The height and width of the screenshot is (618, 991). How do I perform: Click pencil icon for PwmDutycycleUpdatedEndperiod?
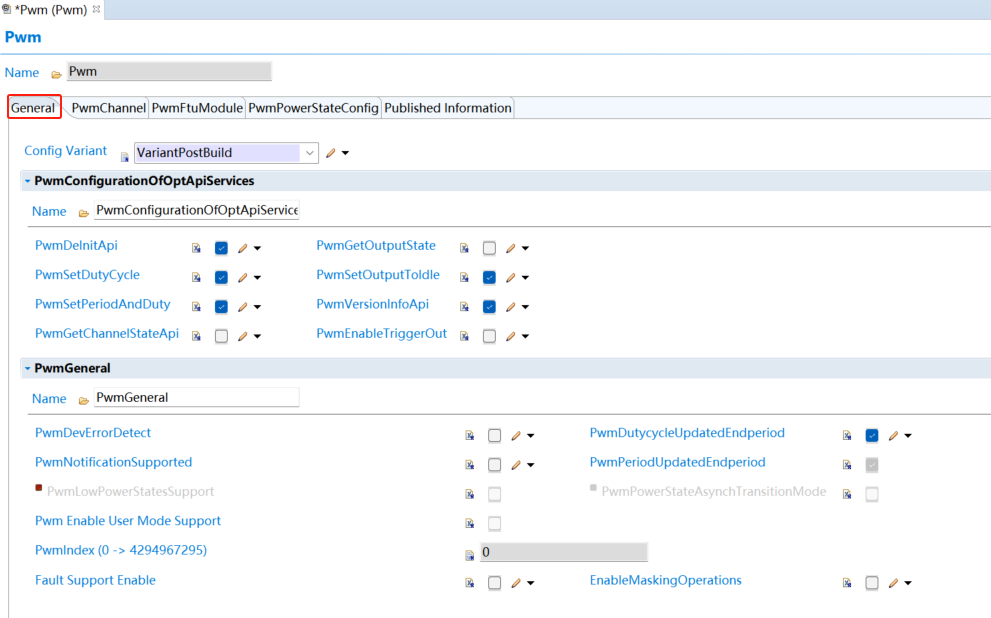pyautogui.click(x=893, y=435)
